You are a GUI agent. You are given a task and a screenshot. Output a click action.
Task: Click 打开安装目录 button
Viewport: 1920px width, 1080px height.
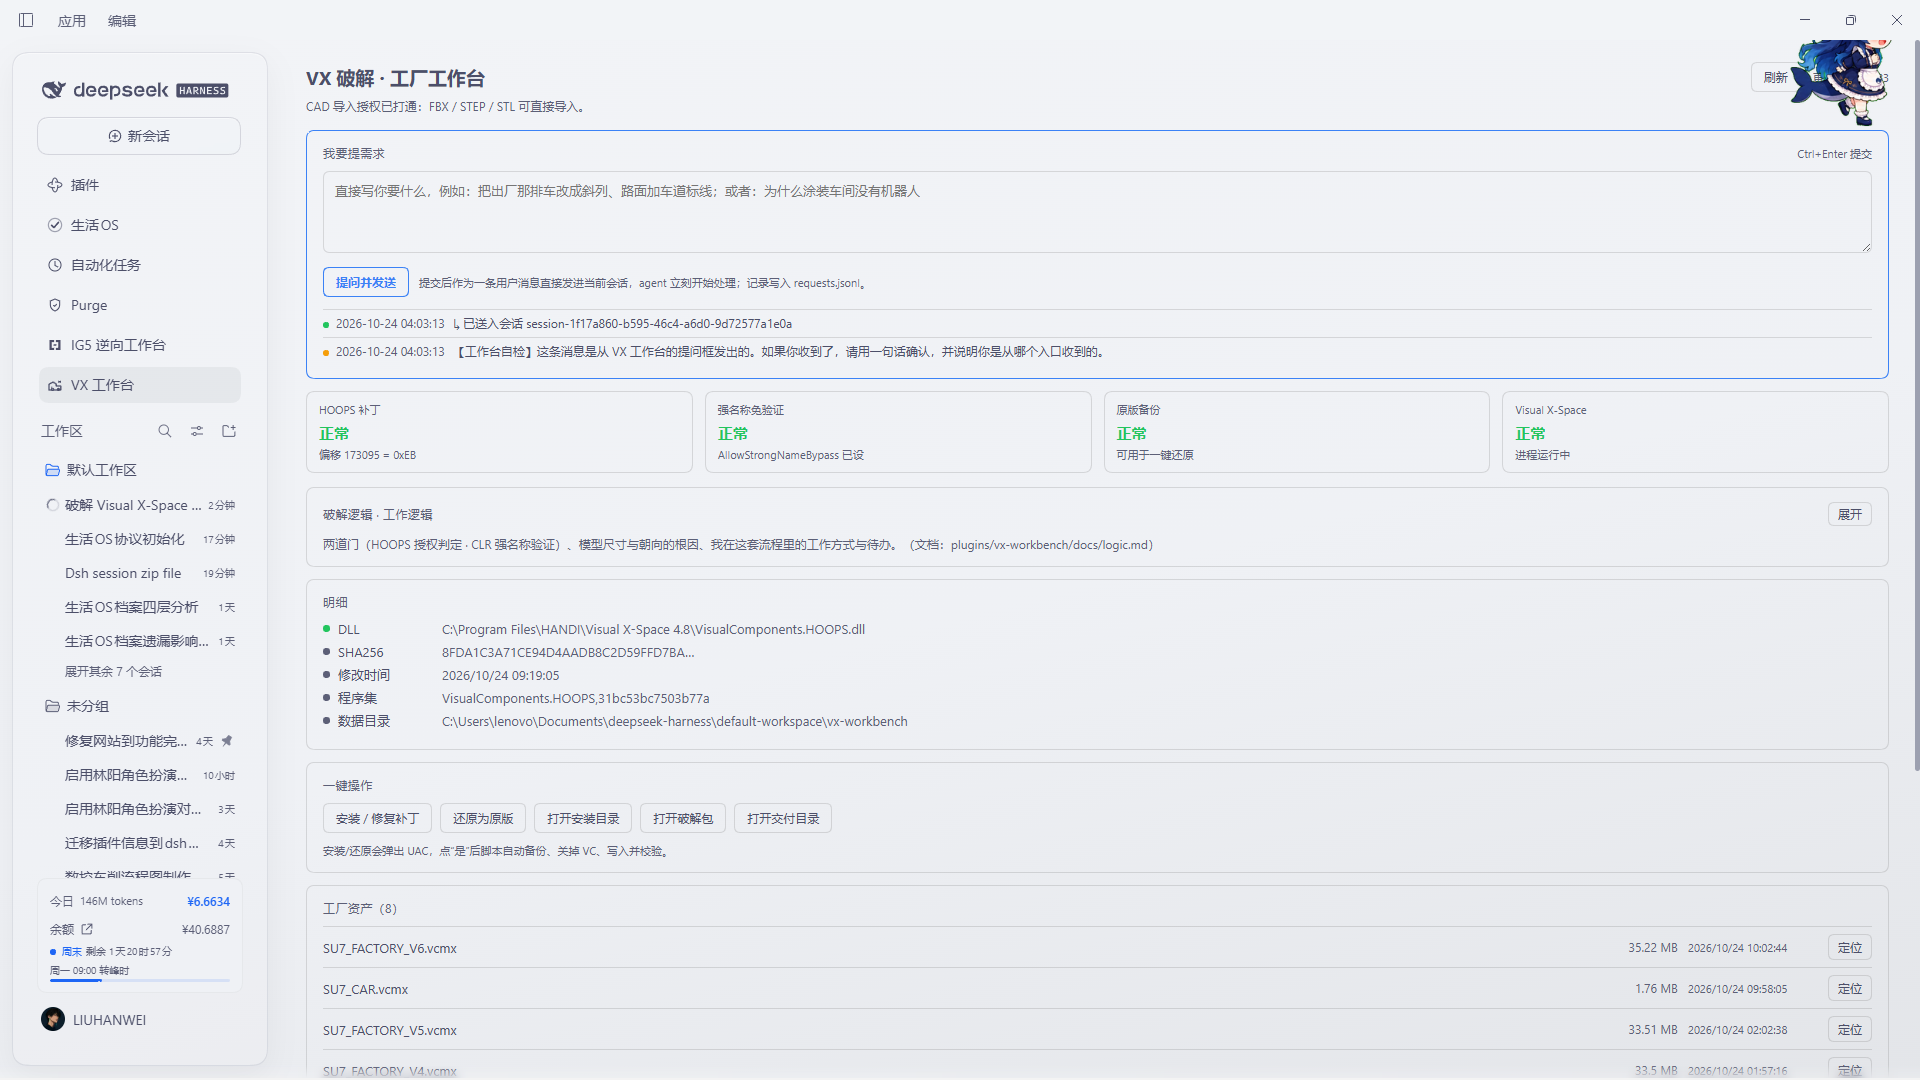point(583,819)
